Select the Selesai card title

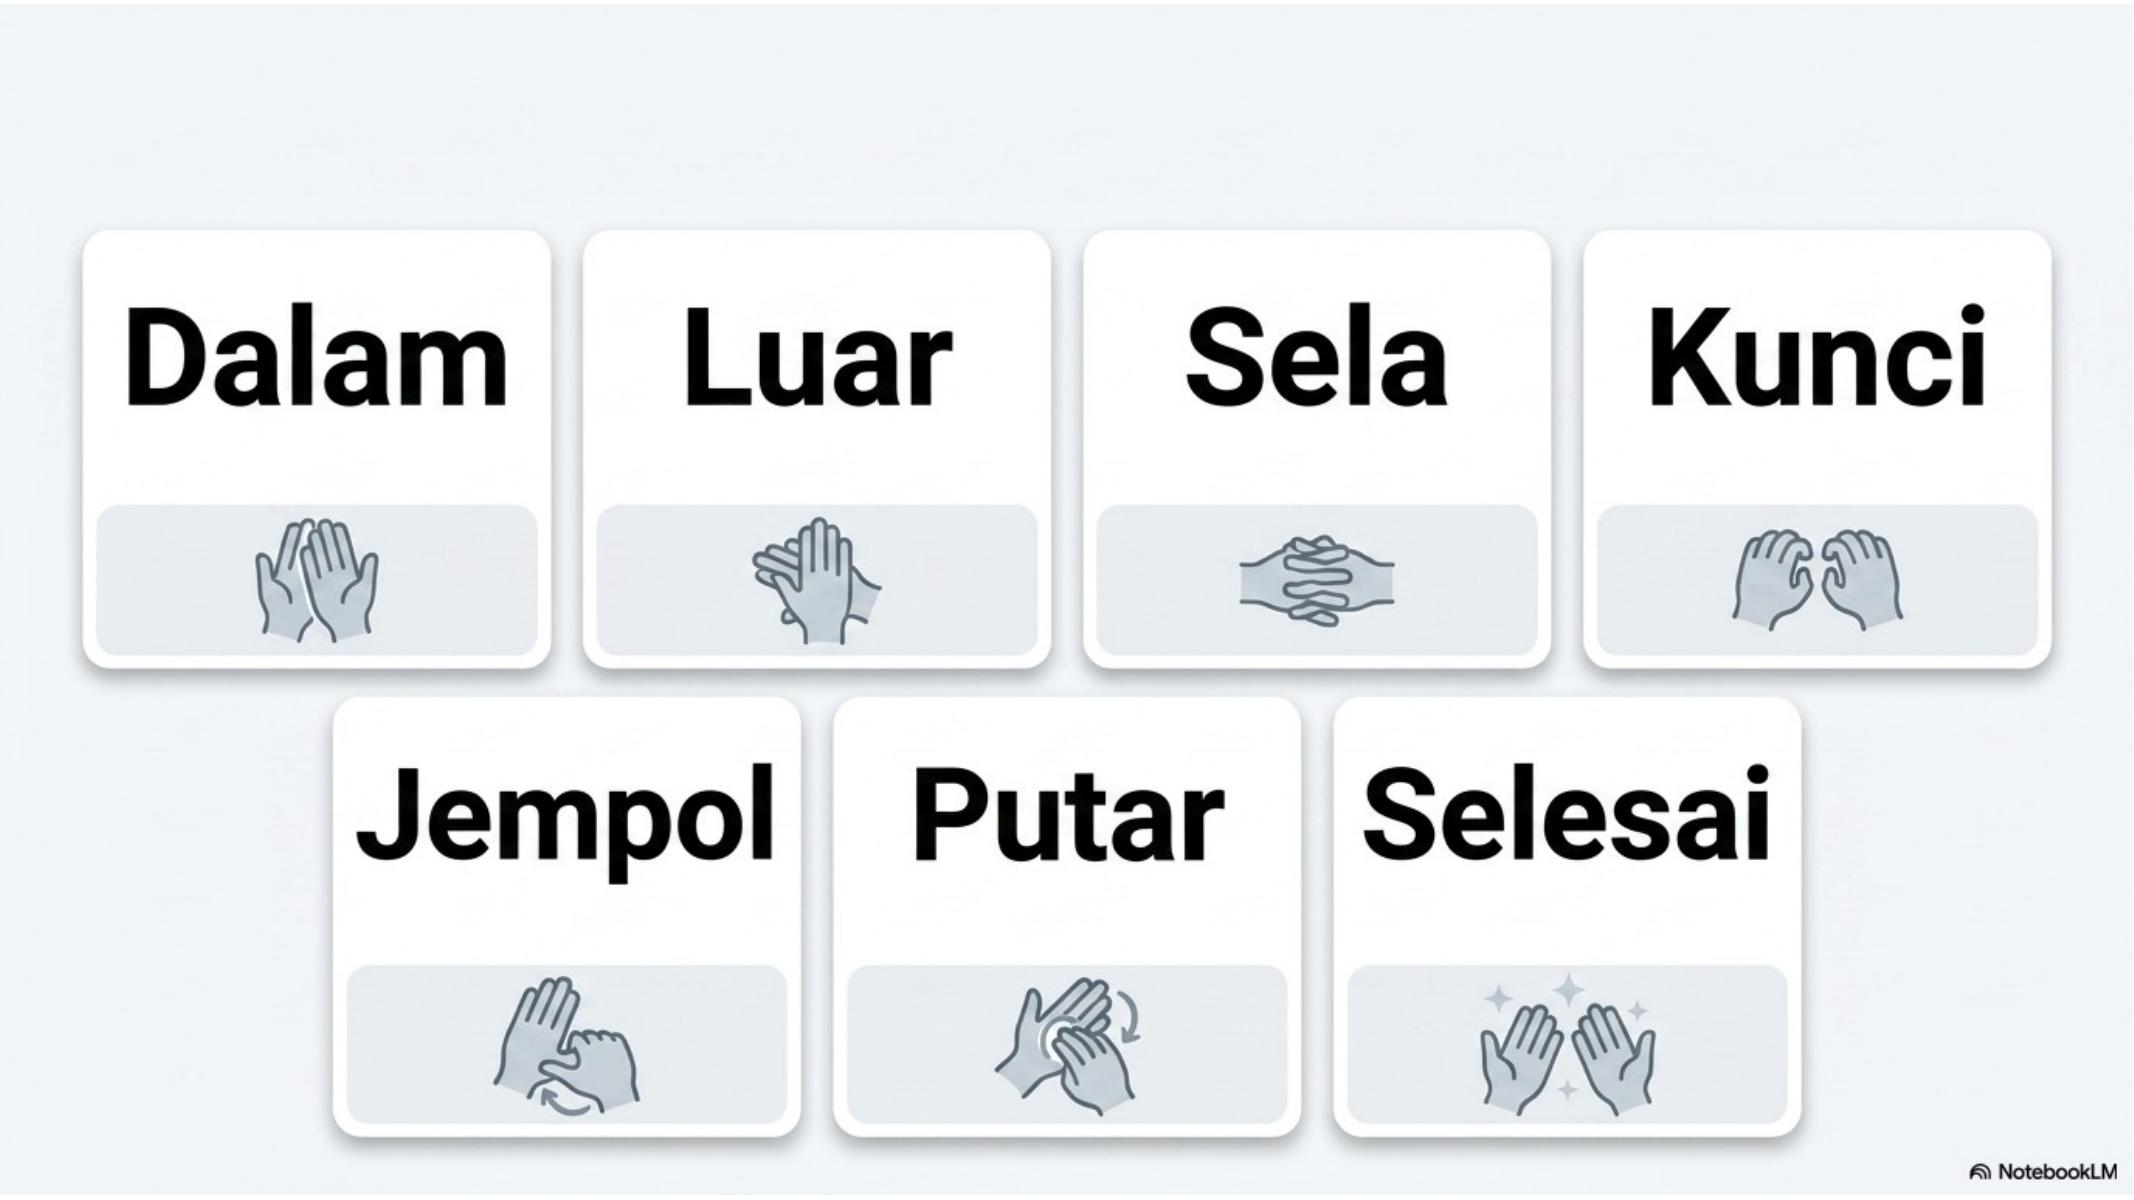[1567, 813]
